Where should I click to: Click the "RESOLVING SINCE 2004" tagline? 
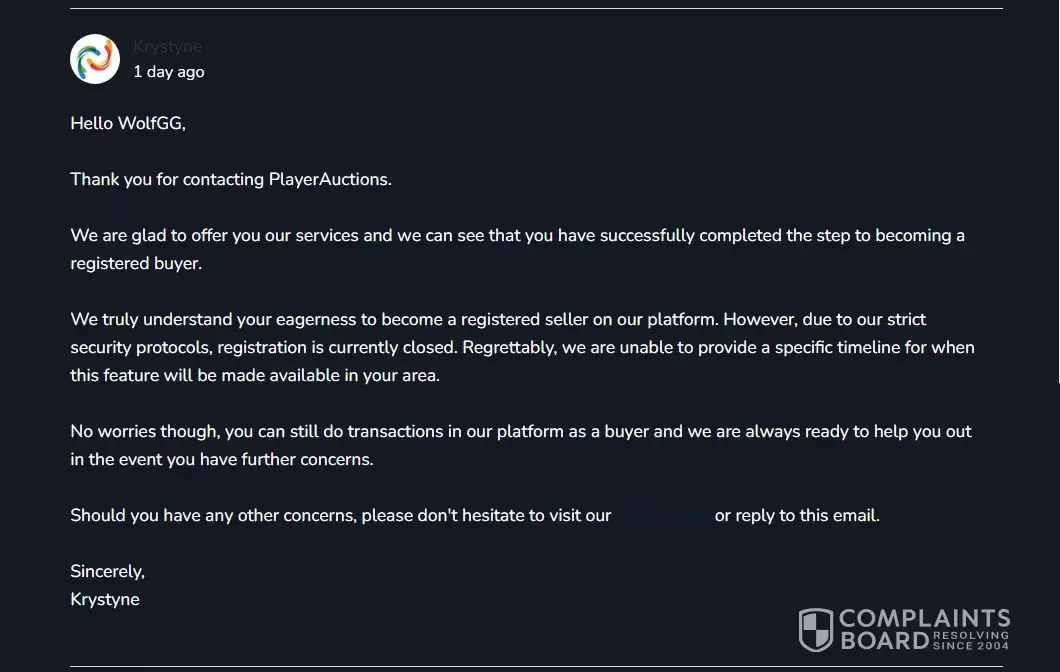point(970,640)
